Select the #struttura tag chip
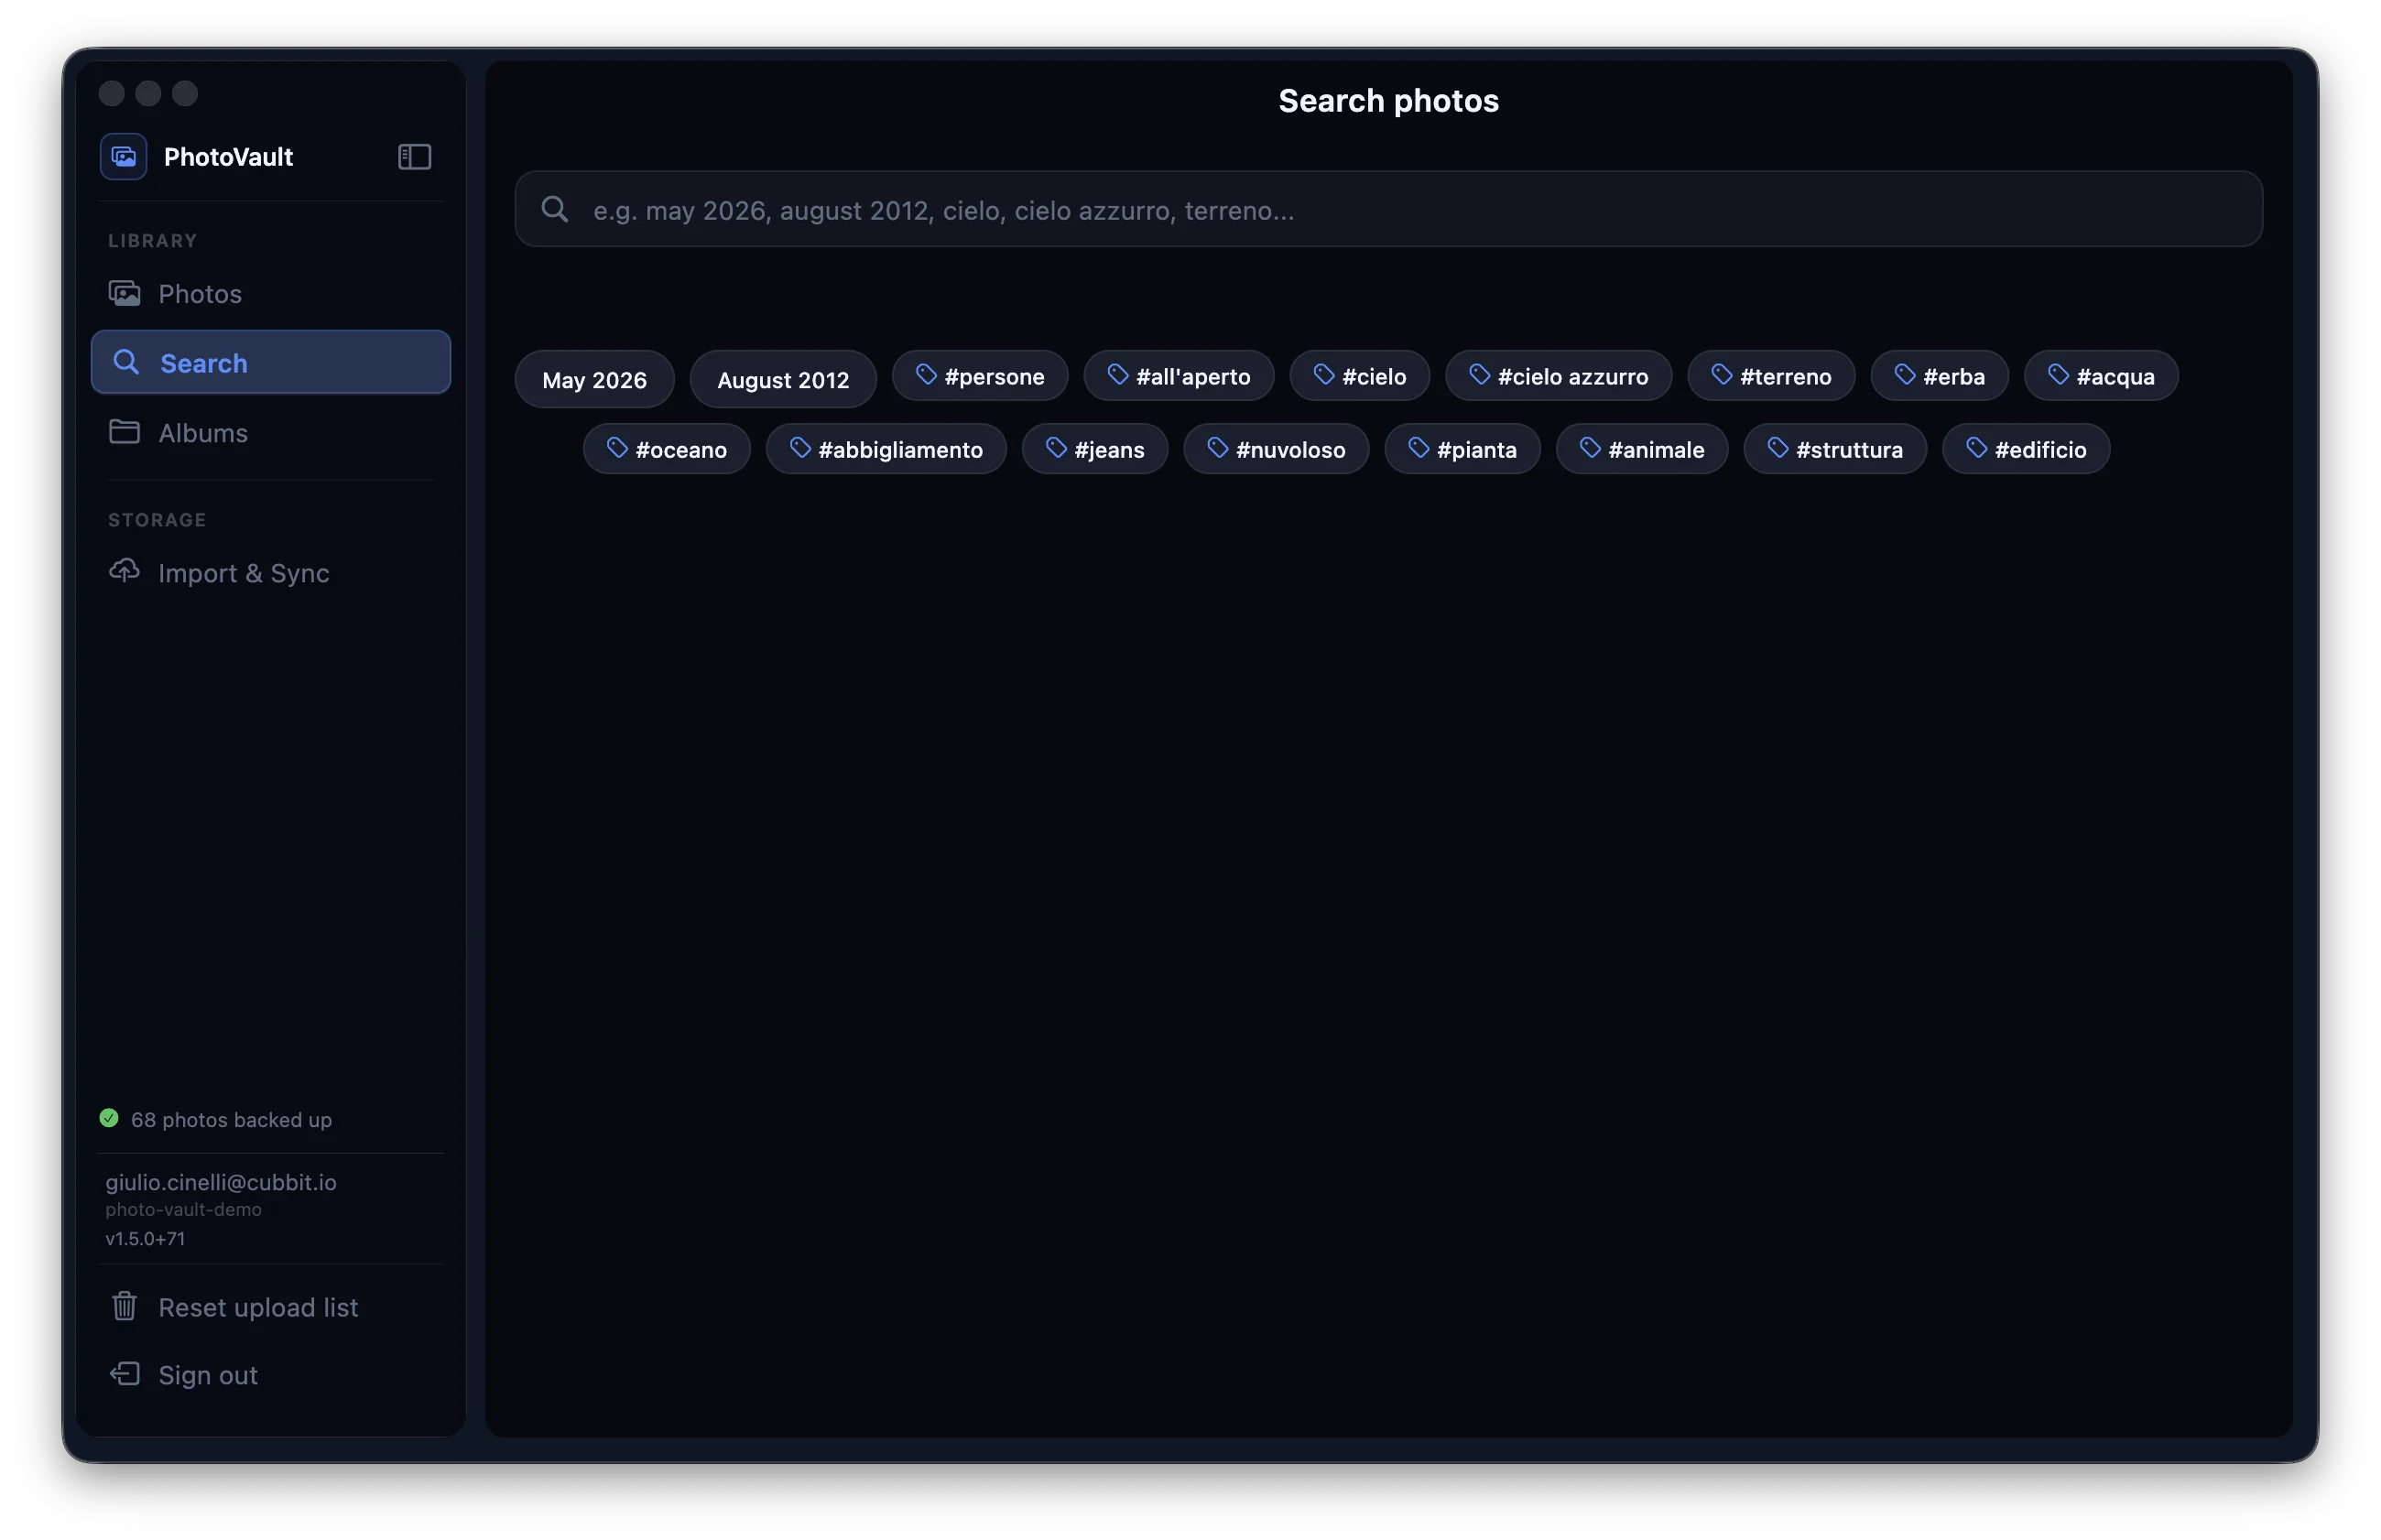The width and height of the screenshot is (2381, 1540). [x=1835, y=448]
